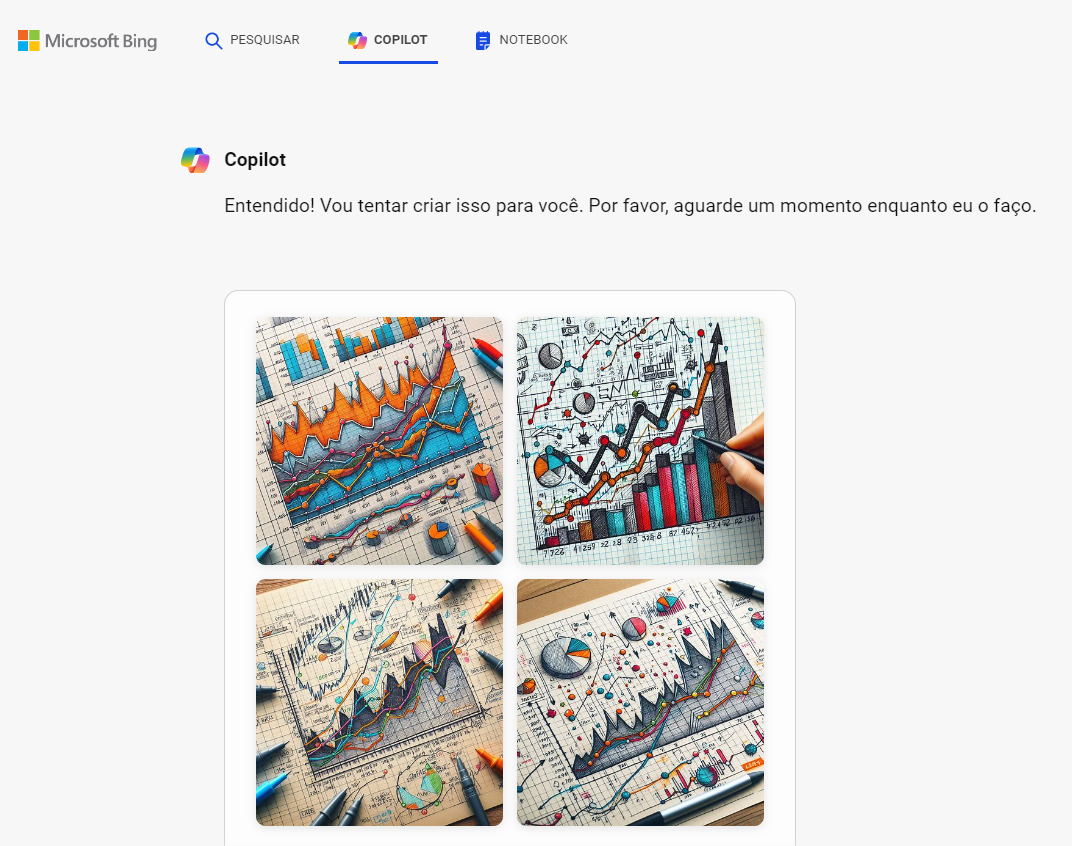The image size is (1072, 846).
Task: Click the Copilot avatar beside the message
Action: point(195,160)
